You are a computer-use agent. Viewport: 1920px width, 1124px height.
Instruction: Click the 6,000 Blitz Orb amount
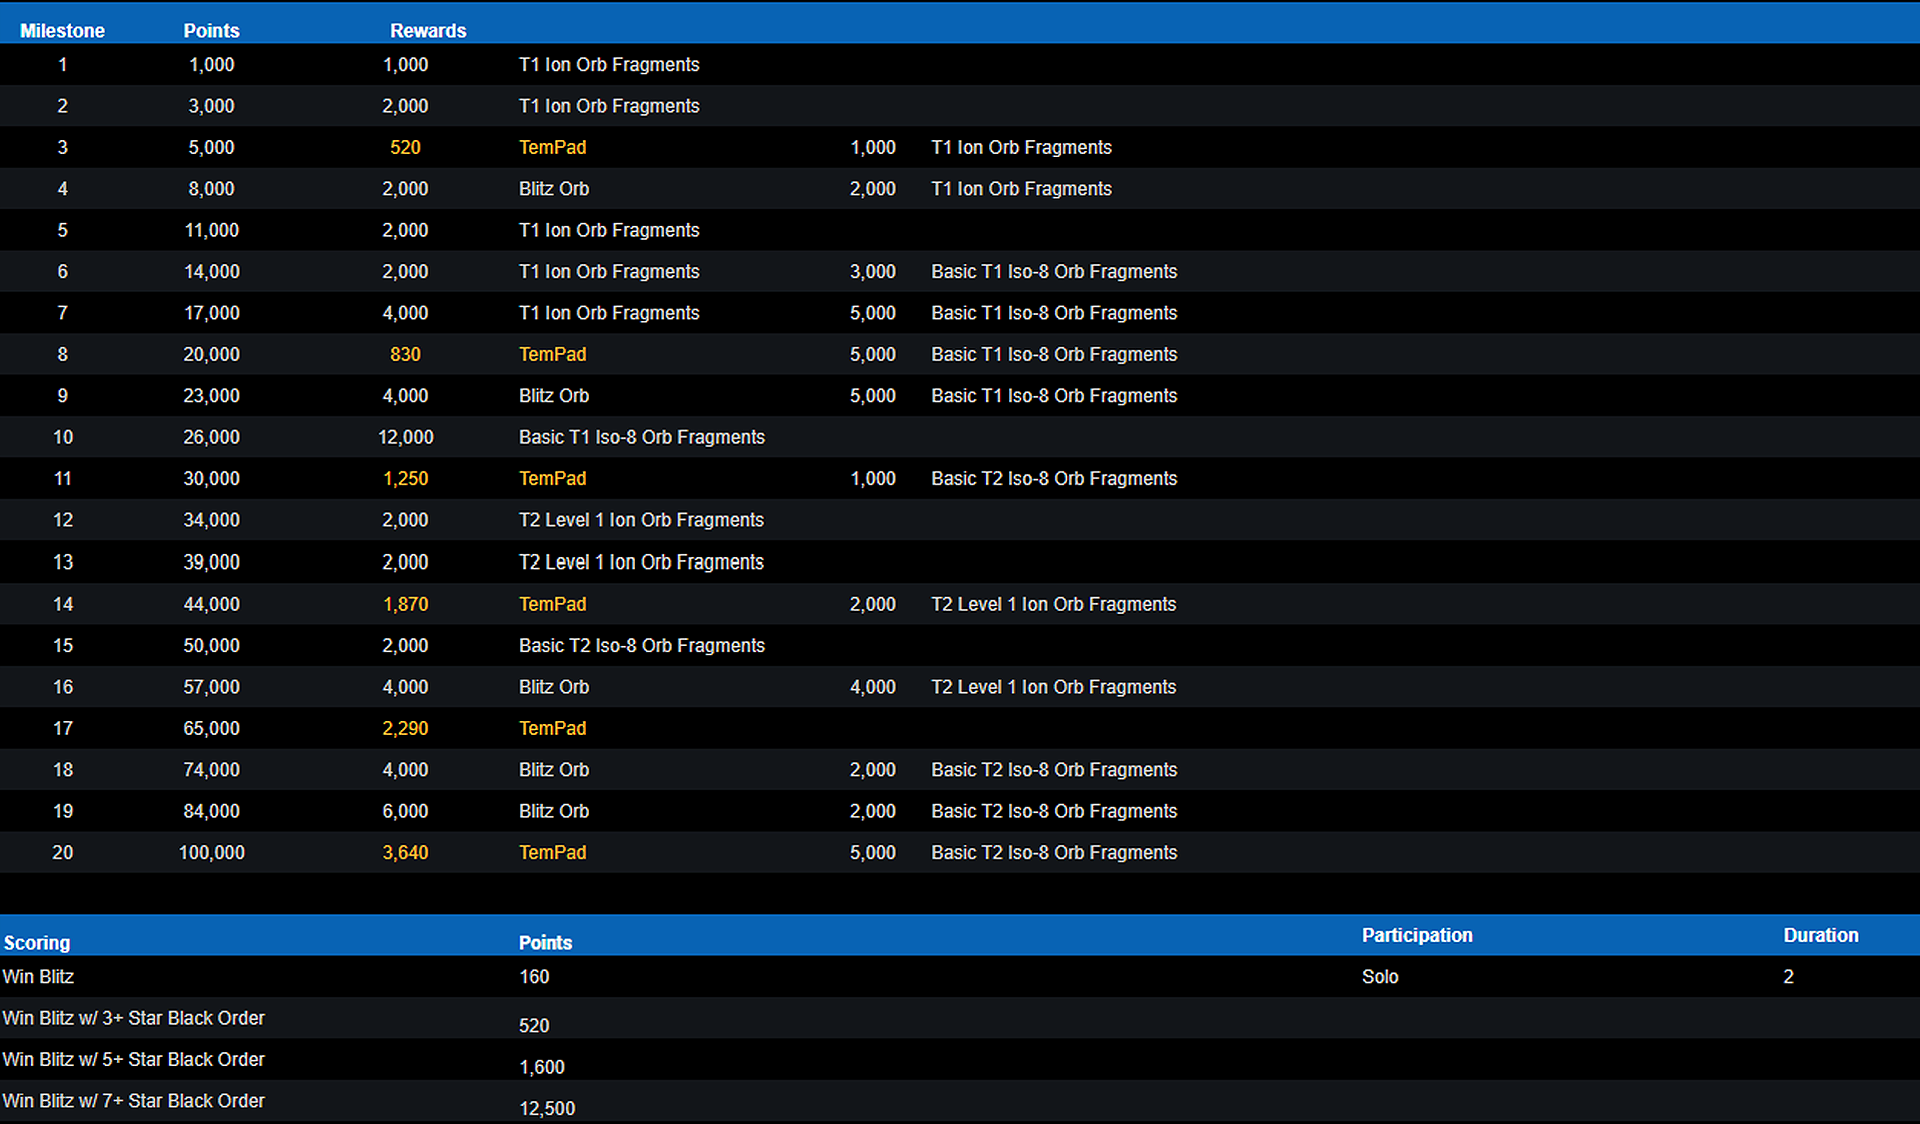tap(405, 811)
